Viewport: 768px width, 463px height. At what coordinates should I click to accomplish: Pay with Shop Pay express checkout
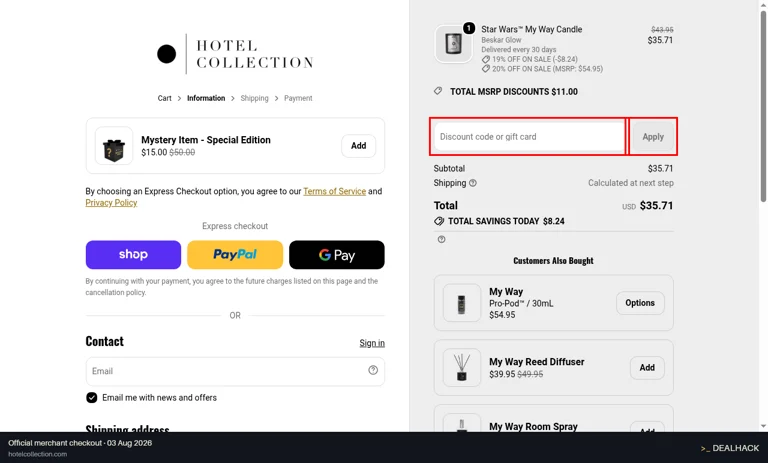pyautogui.click(x=133, y=255)
